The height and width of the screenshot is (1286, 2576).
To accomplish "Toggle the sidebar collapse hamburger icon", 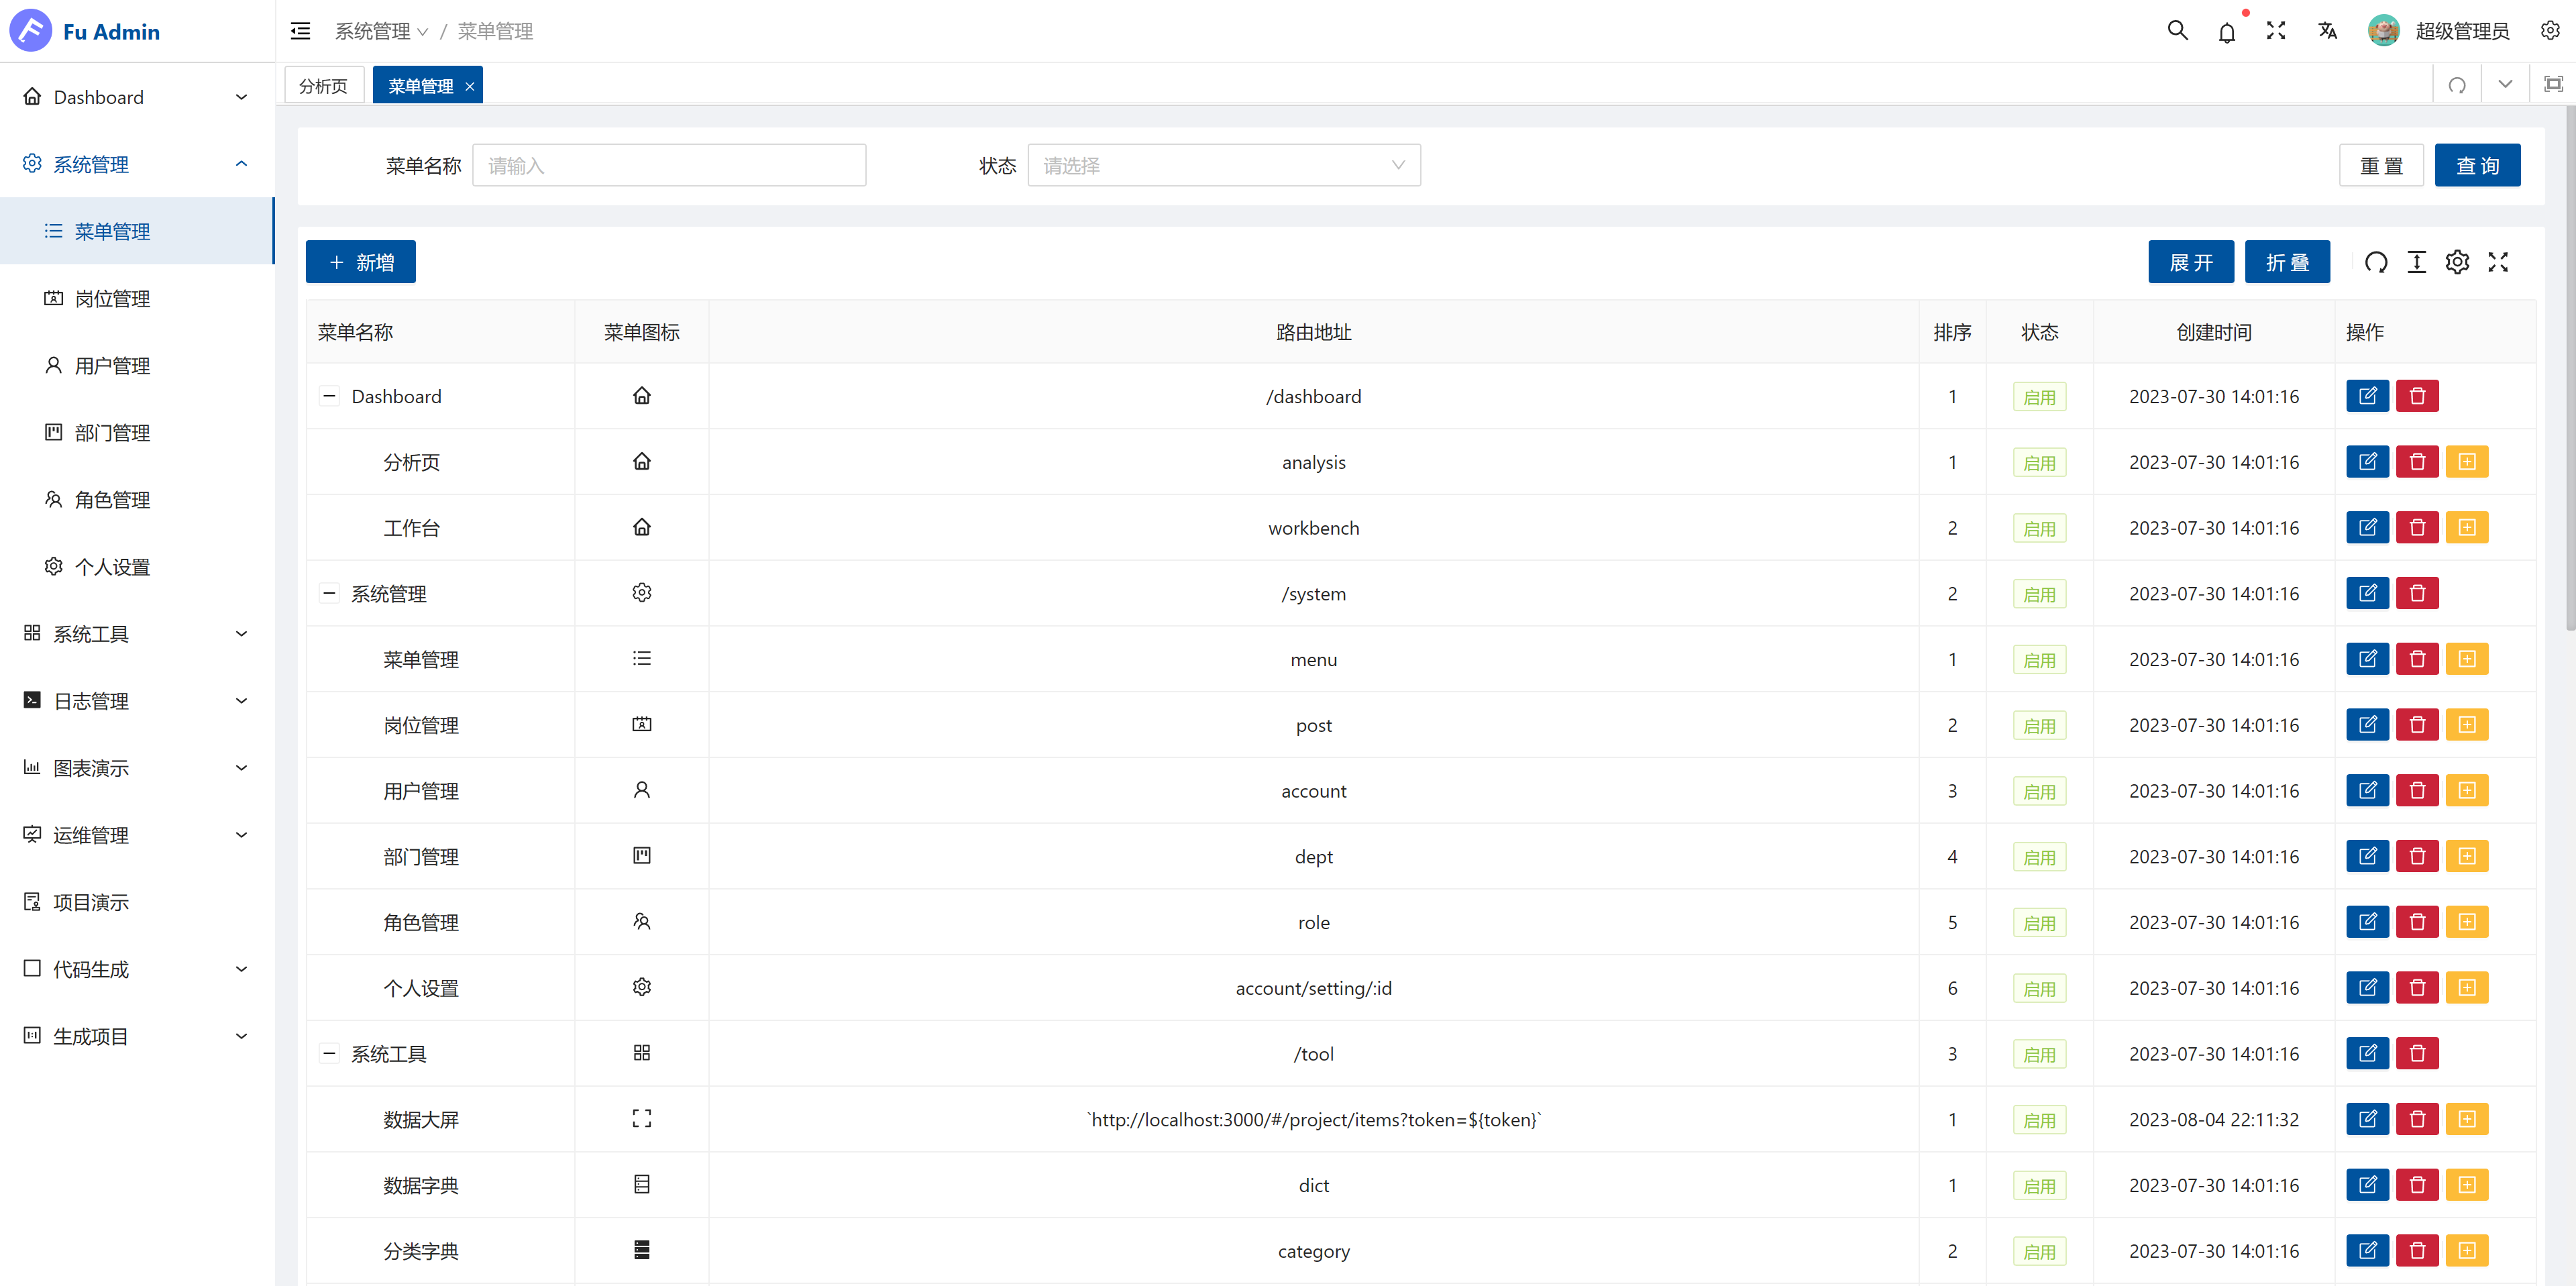I will [300, 31].
